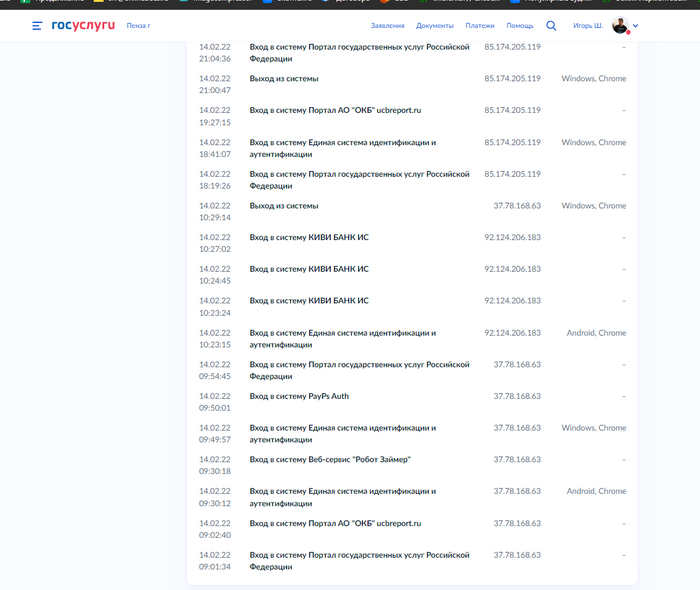Select the КИВИ БАНК ИС entry at 10:24:45
The height and width of the screenshot is (590, 700).
pos(309,269)
